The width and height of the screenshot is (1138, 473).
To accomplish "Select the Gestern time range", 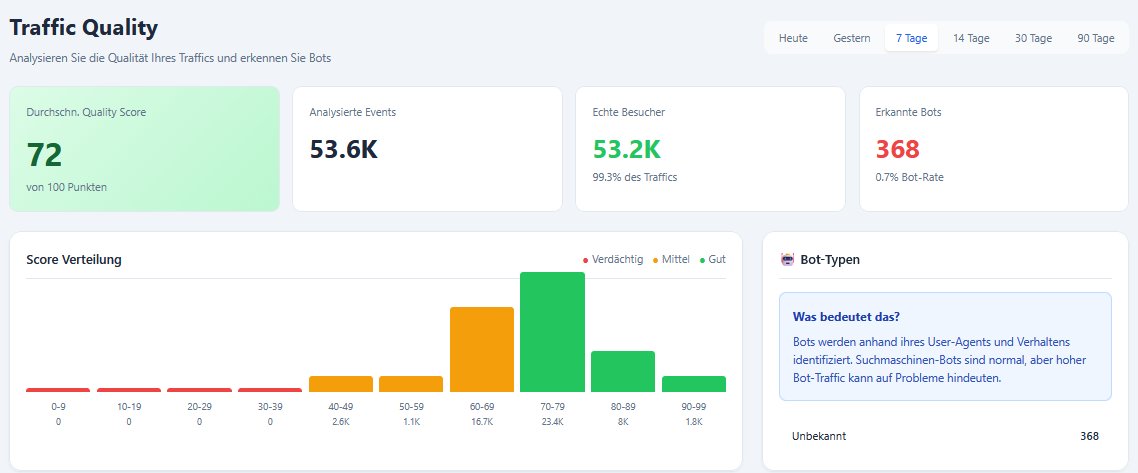I will 851,38.
